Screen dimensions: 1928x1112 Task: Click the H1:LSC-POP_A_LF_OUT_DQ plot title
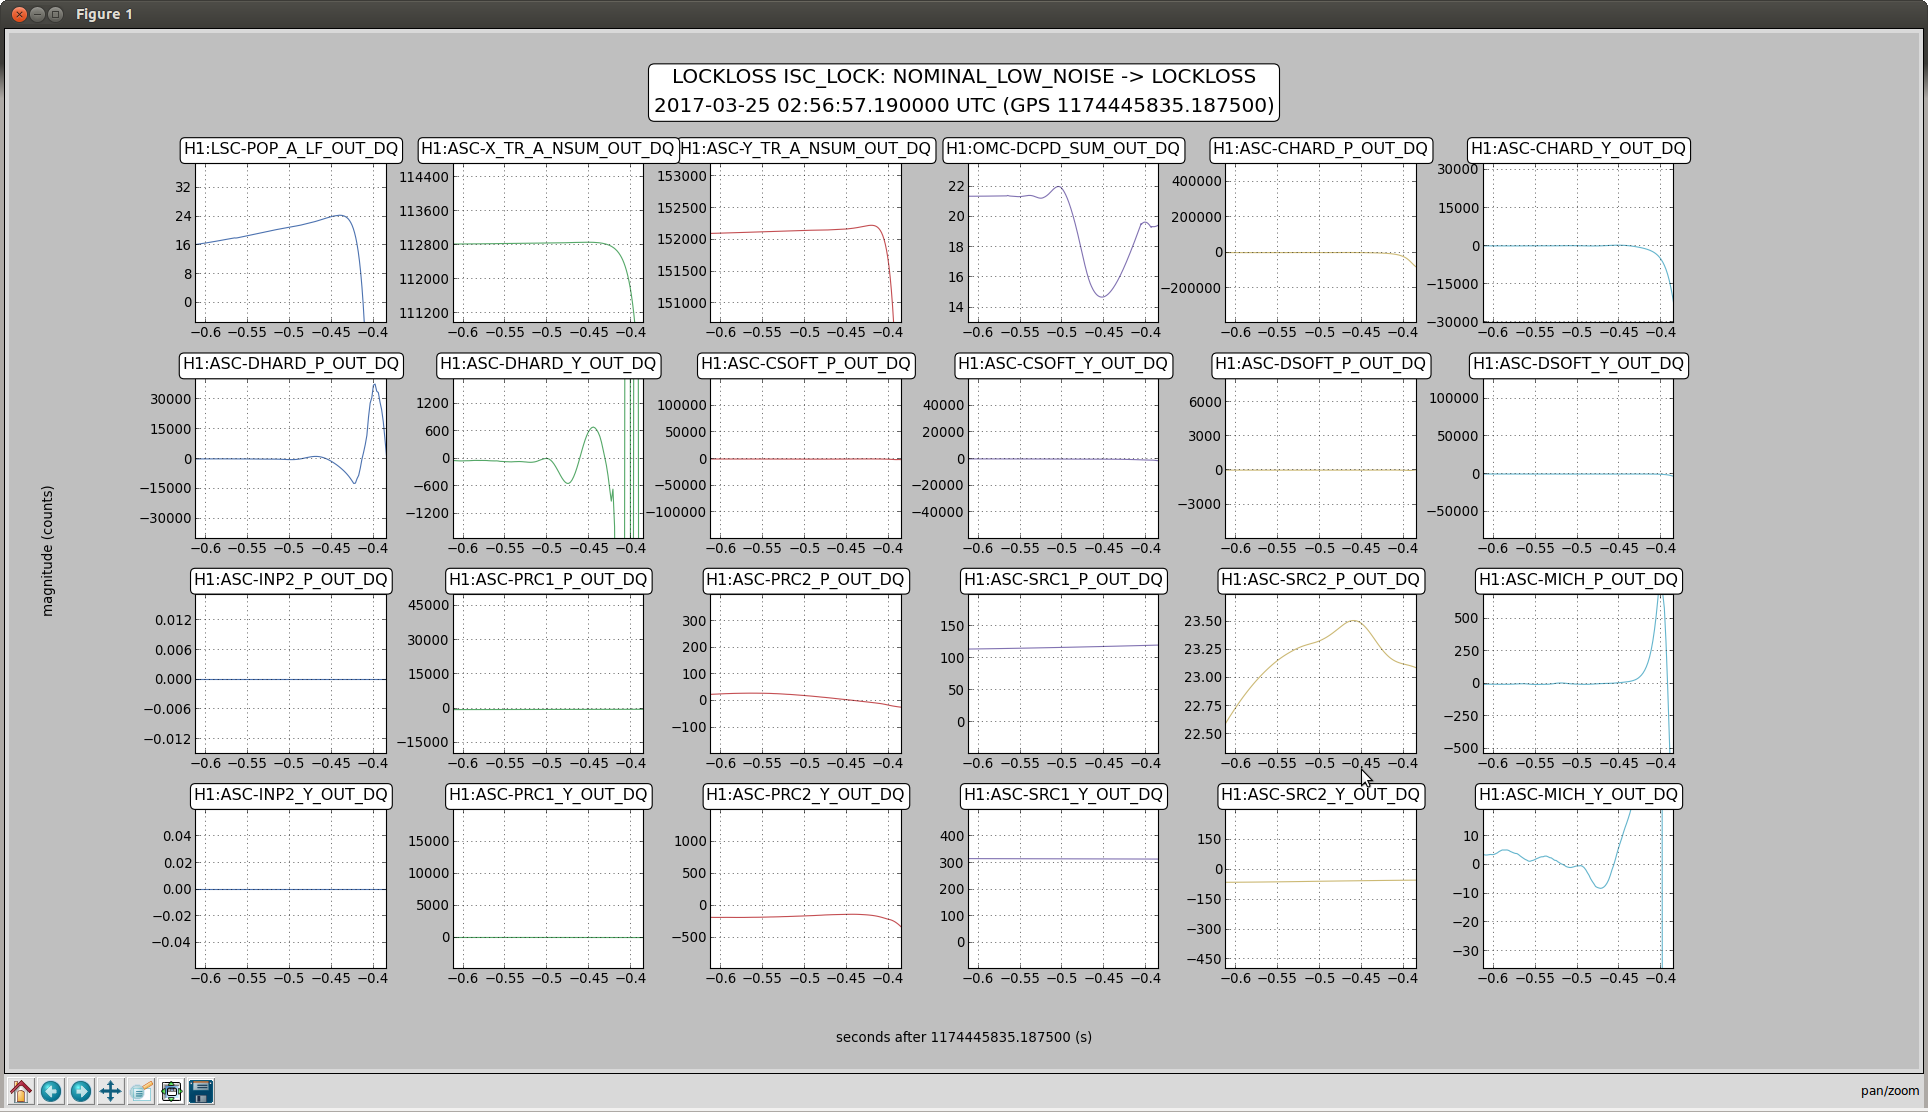pos(291,149)
